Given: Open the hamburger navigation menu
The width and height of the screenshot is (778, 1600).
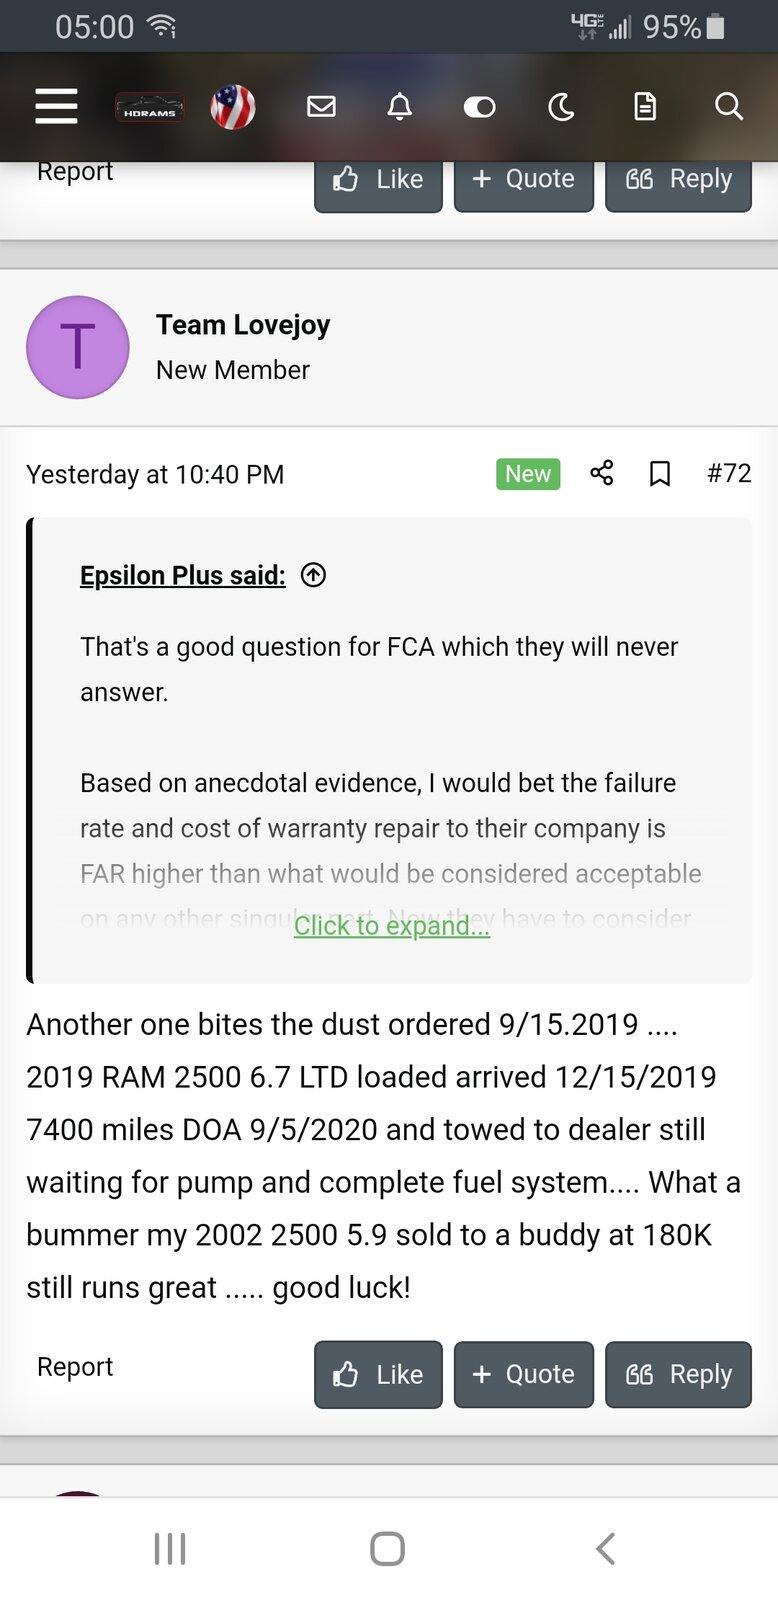Looking at the screenshot, I should click(x=56, y=106).
